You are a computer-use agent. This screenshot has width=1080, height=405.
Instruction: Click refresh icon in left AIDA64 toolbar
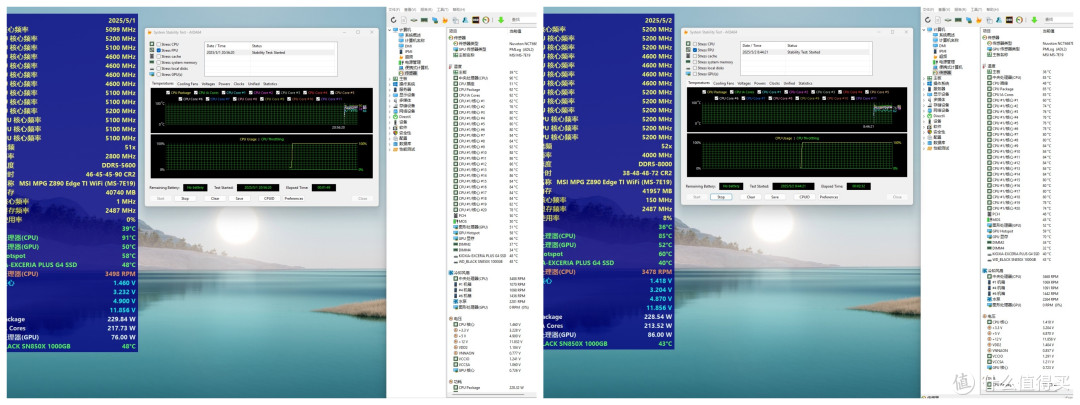click(x=393, y=20)
